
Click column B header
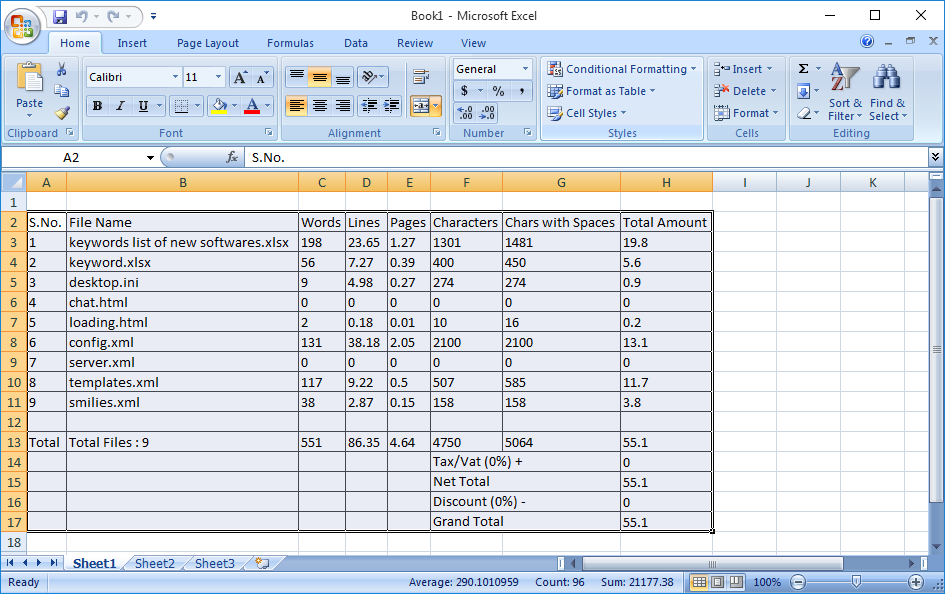(x=183, y=182)
